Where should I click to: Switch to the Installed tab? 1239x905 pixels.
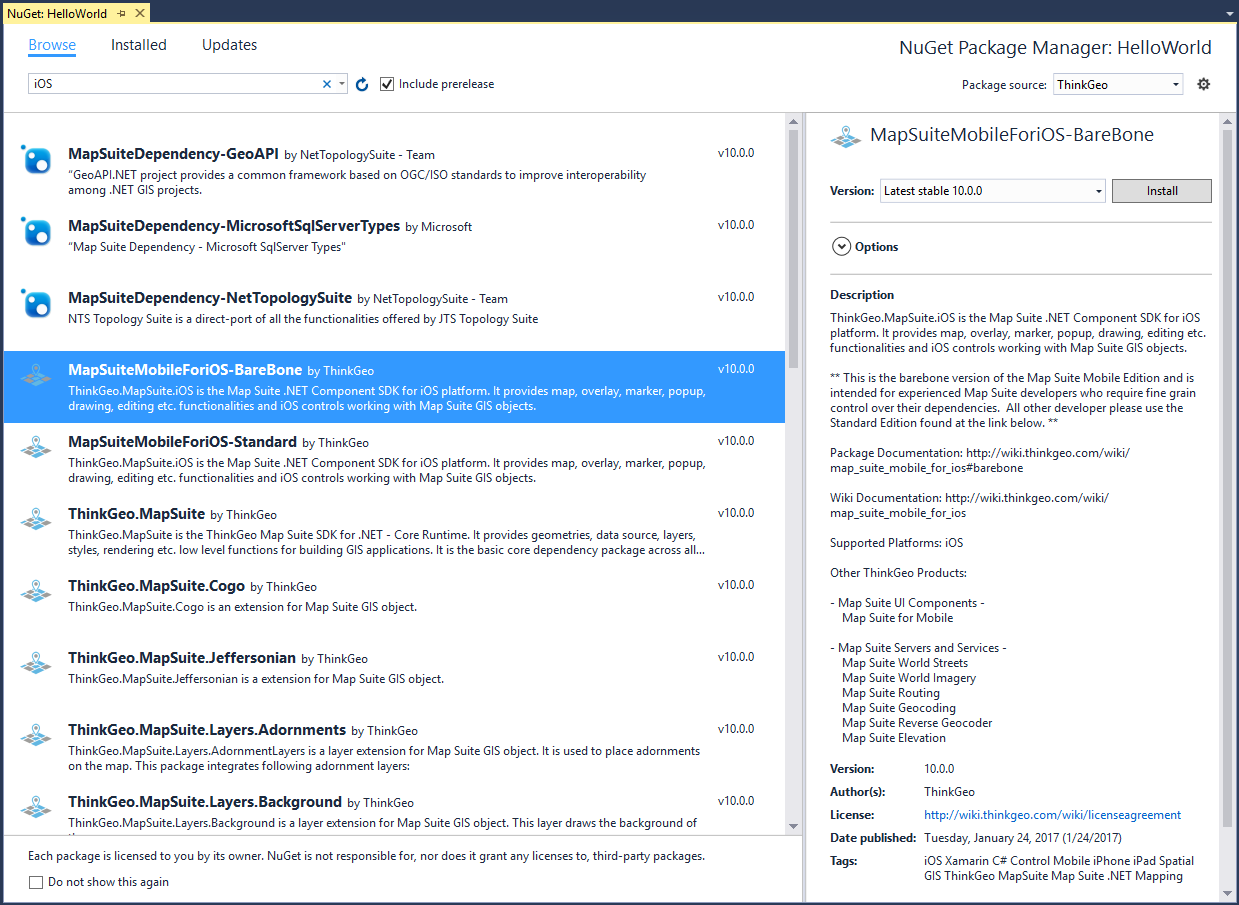(x=139, y=45)
